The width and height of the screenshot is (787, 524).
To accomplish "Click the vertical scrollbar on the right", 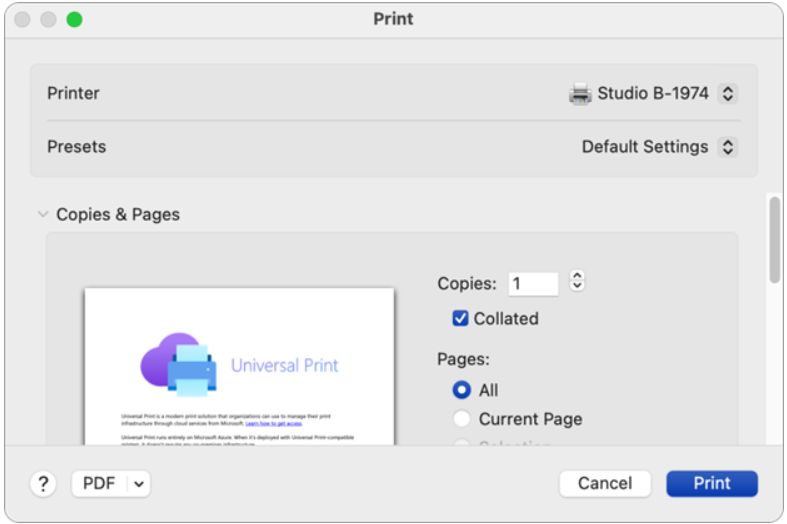I will (774, 240).
